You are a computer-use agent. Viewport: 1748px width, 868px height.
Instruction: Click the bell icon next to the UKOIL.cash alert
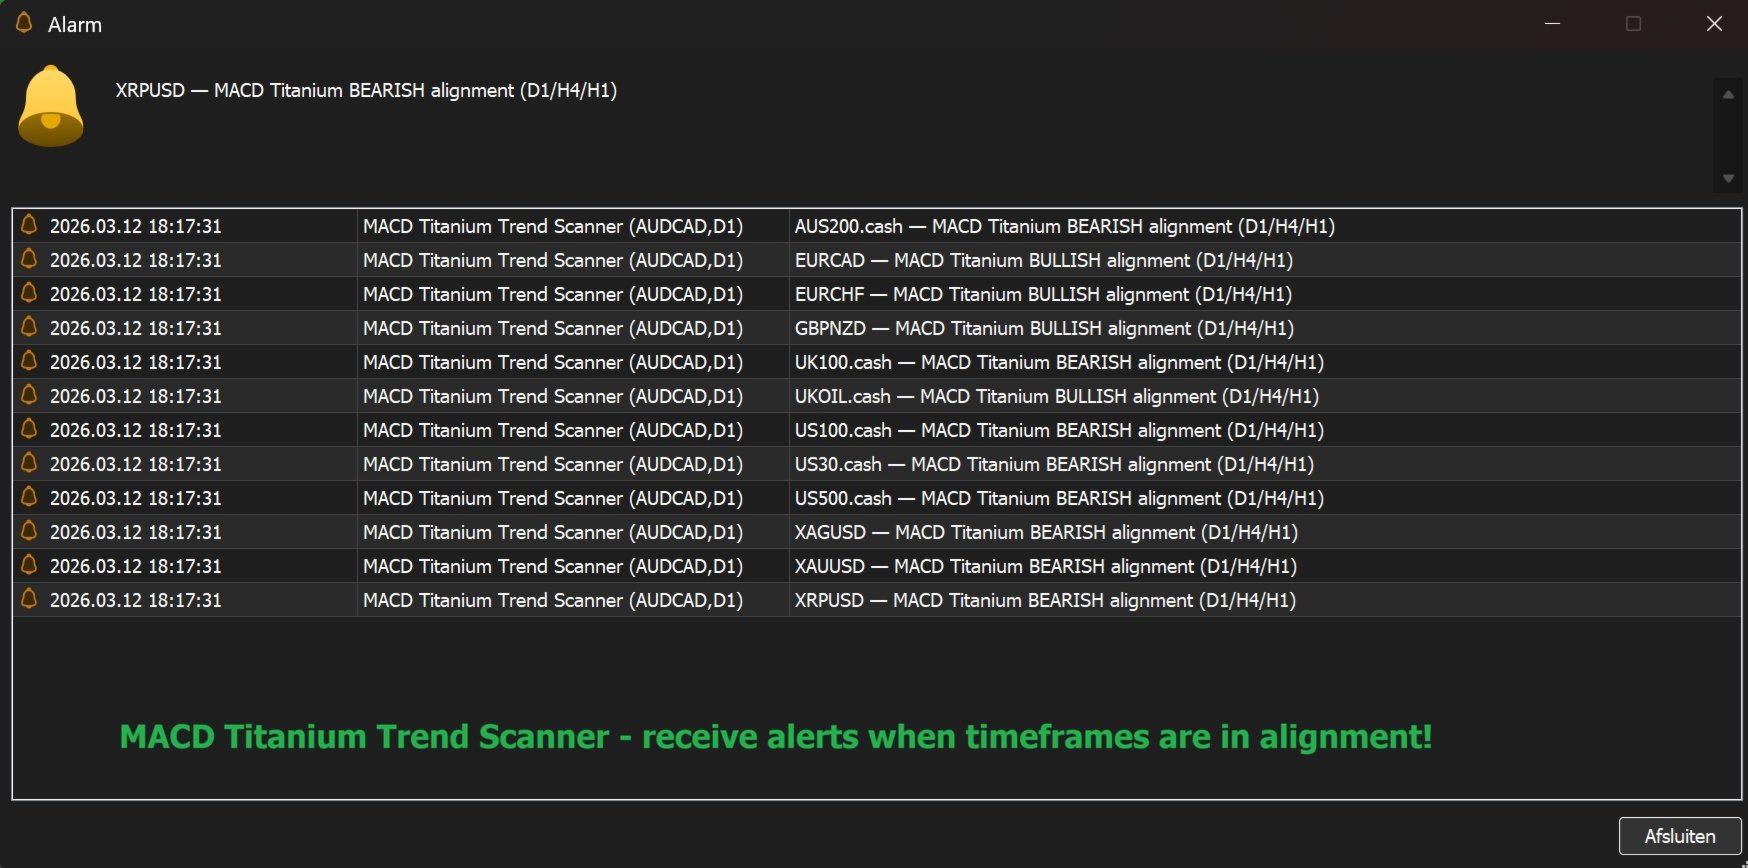tap(29, 395)
